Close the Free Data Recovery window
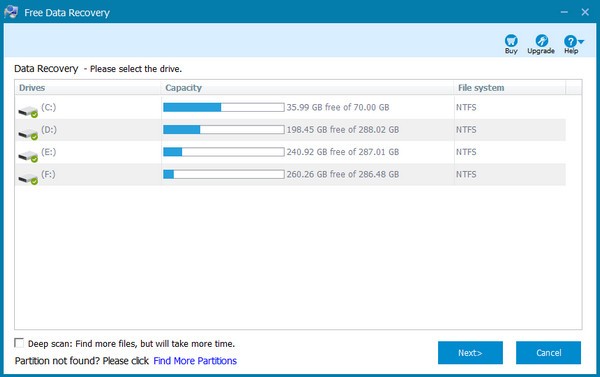This screenshot has width=600, height=377. point(585,12)
